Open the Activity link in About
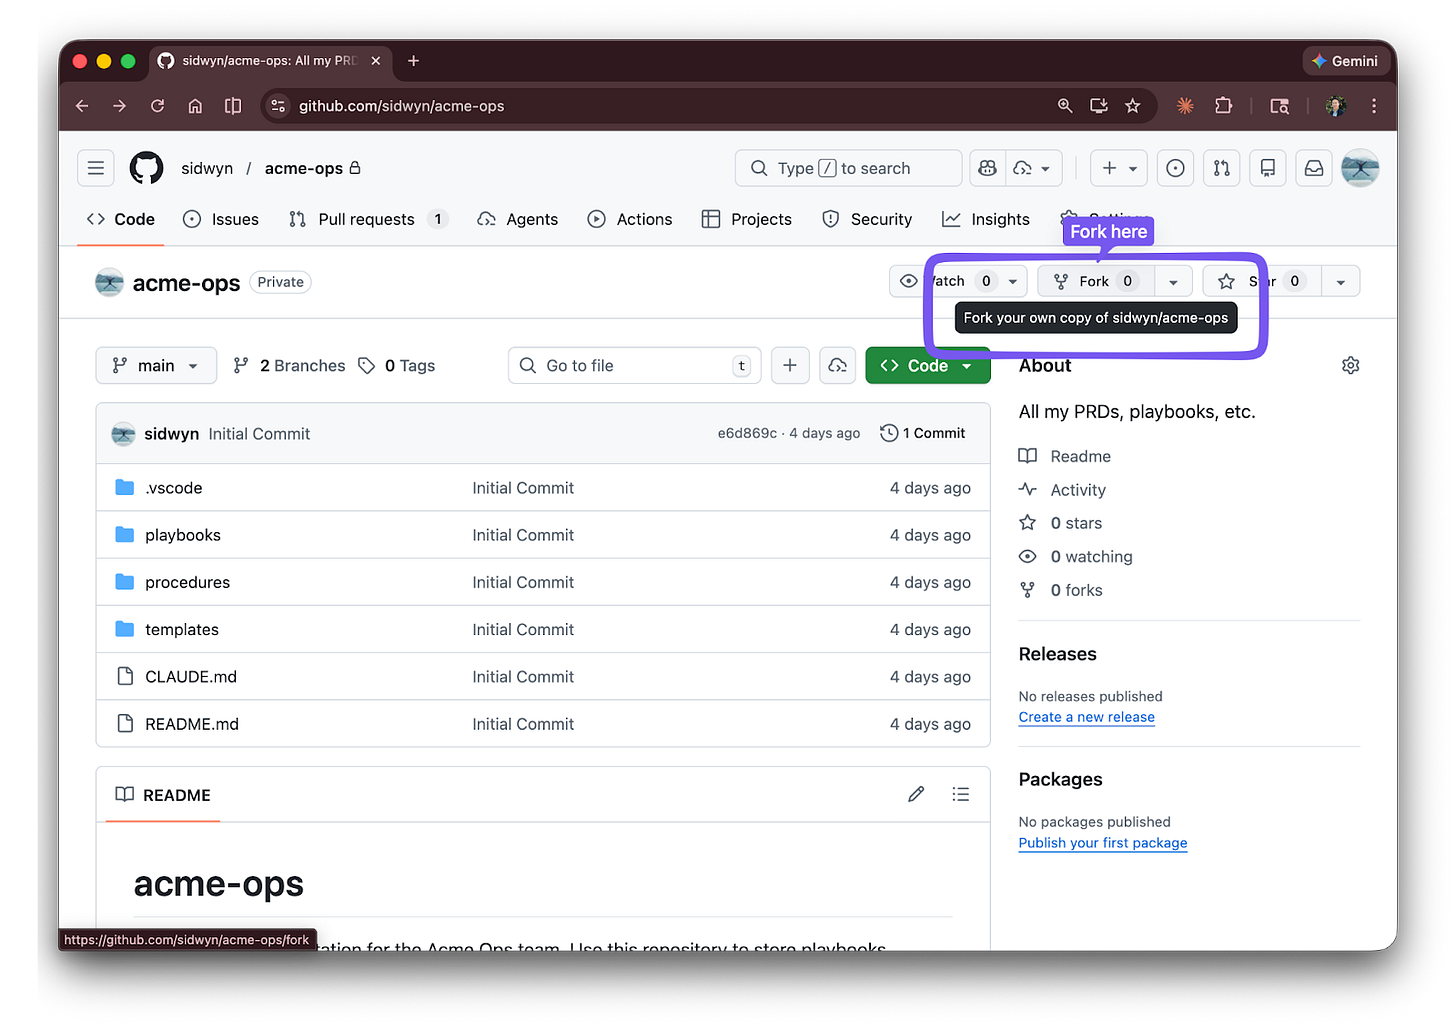 1062,489
